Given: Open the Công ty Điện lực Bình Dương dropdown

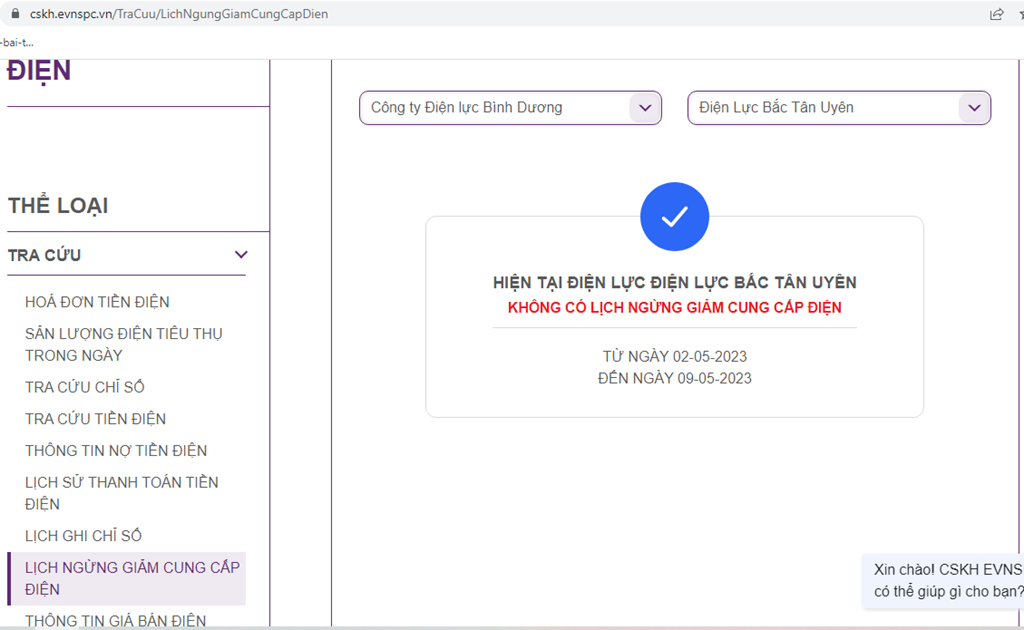Looking at the screenshot, I should tap(510, 108).
